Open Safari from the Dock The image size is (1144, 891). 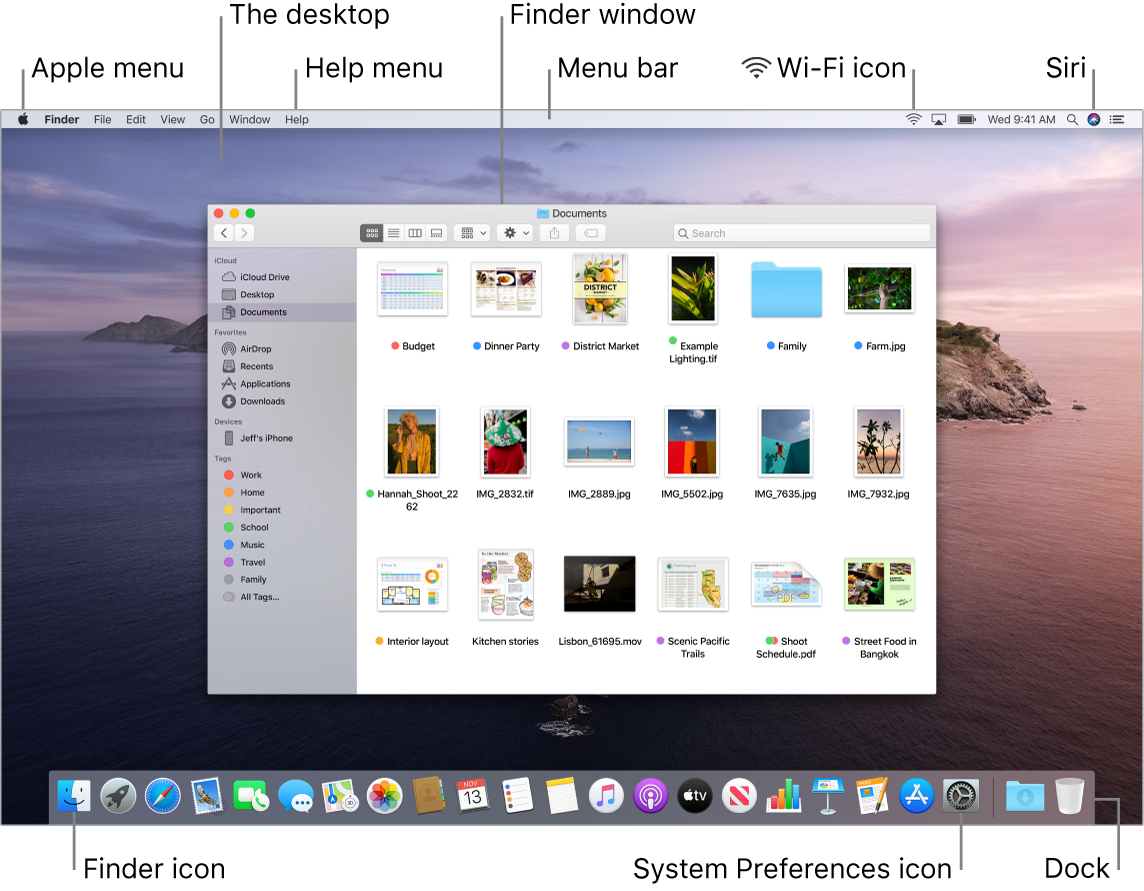[x=162, y=796]
